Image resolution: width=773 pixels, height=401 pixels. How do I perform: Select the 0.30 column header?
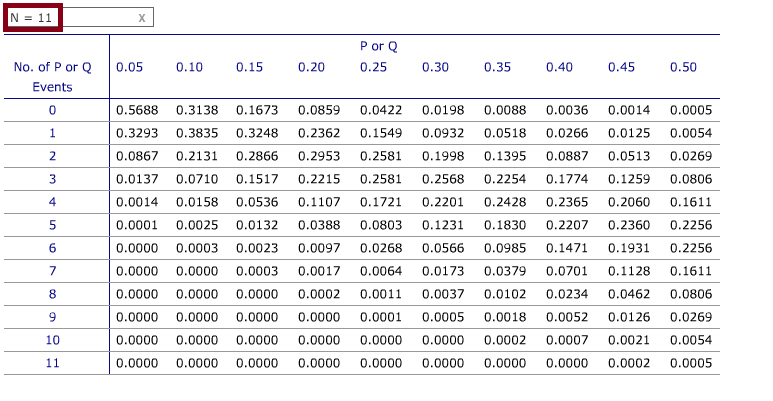tap(435, 67)
